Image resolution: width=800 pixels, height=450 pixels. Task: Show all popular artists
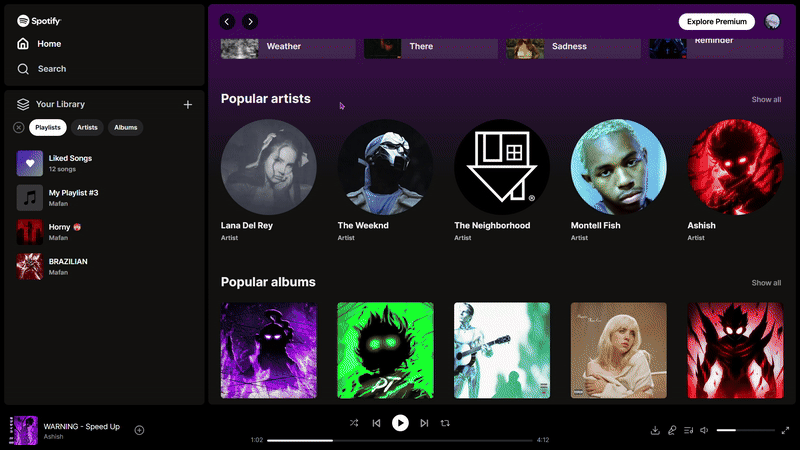pyautogui.click(x=766, y=99)
